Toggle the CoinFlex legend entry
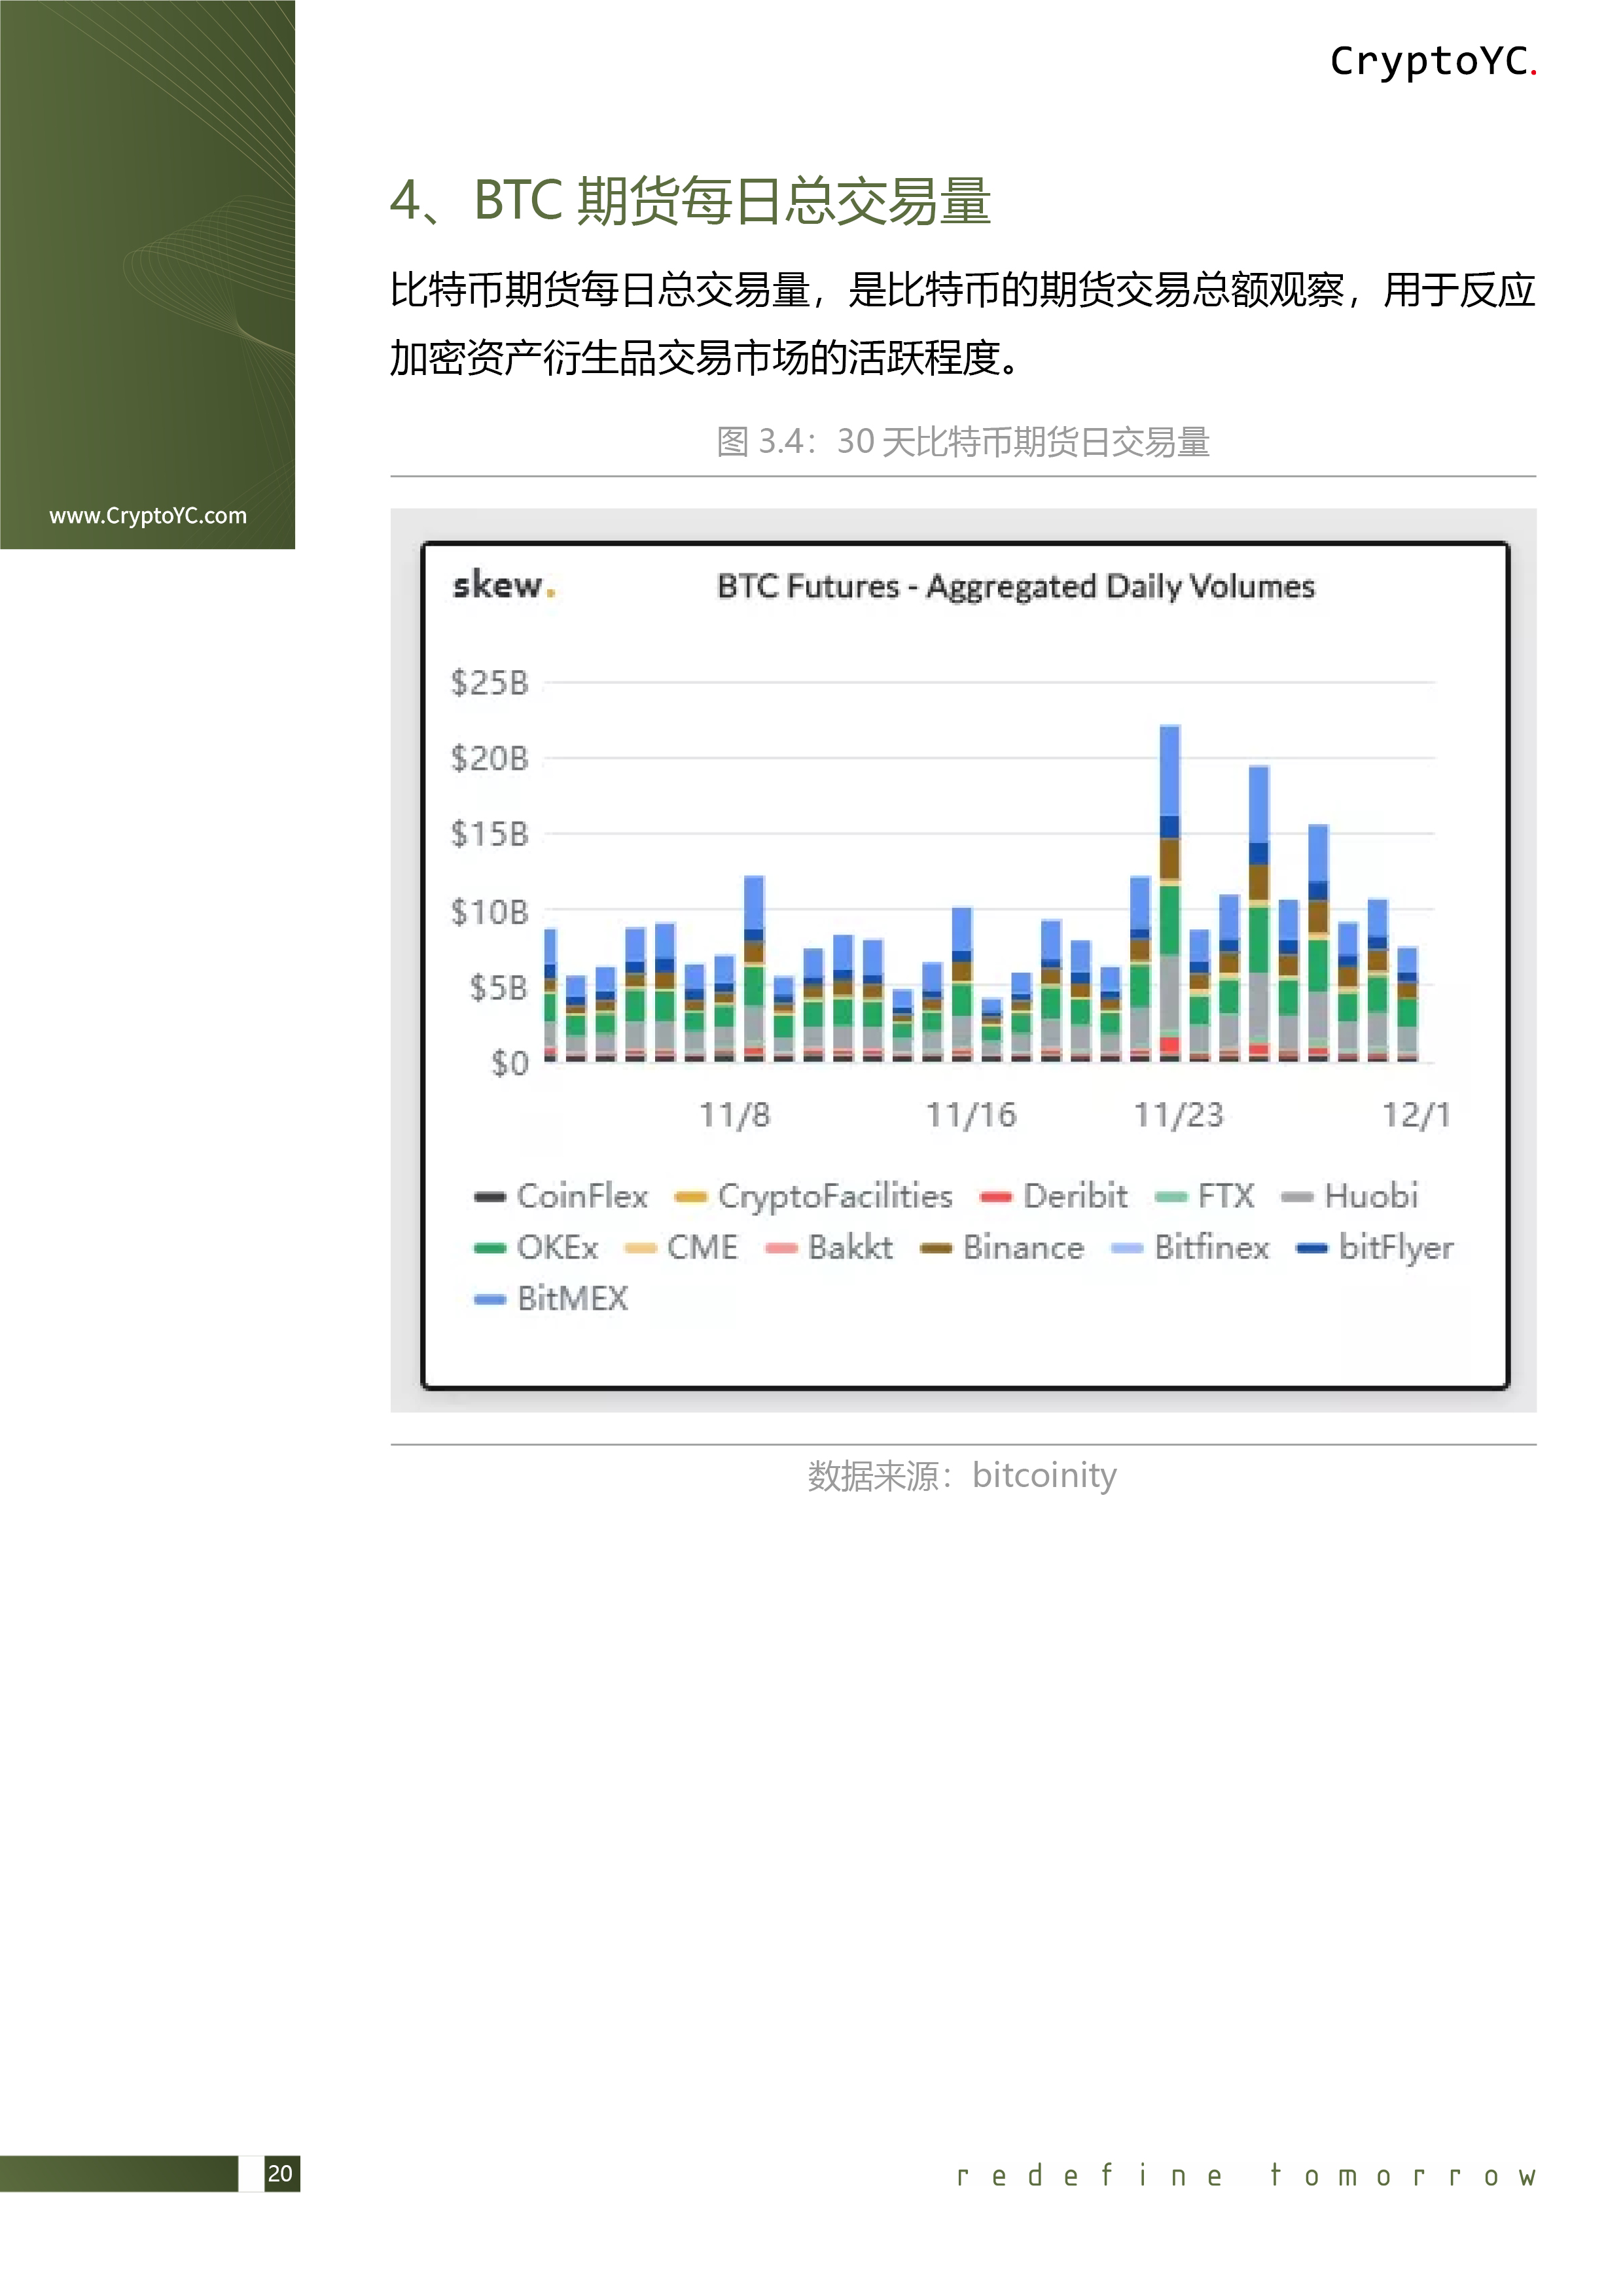The height and width of the screenshot is (2296, 1623). [561, 1196]
